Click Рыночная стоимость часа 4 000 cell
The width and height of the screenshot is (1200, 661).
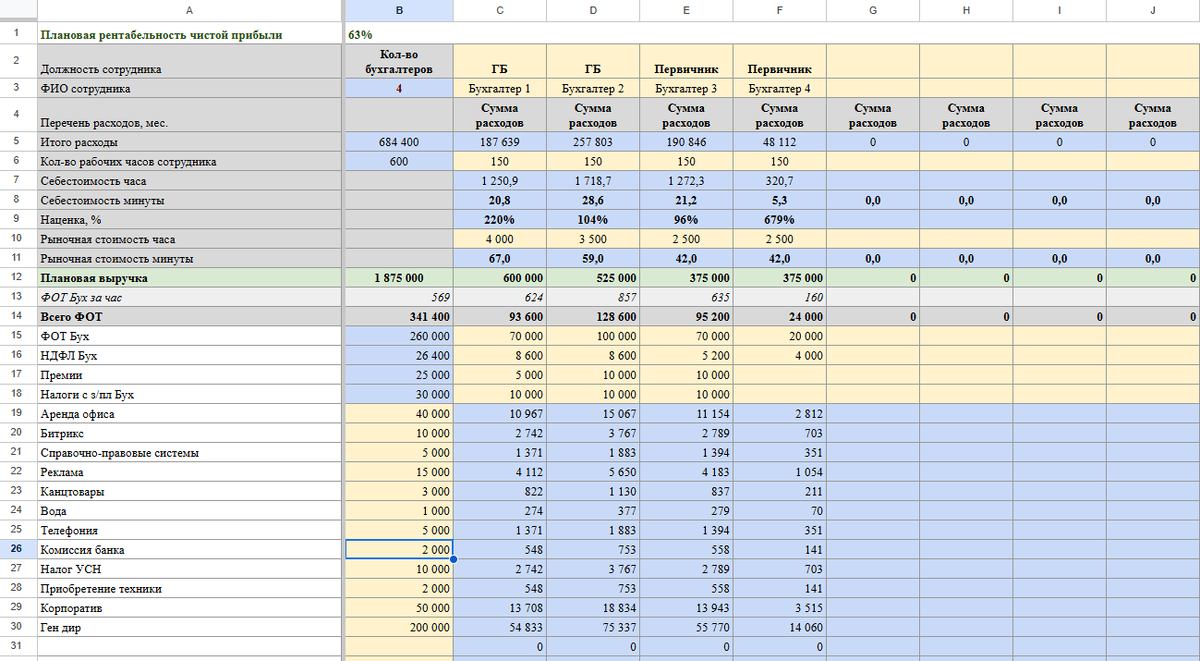pos(499,239)
